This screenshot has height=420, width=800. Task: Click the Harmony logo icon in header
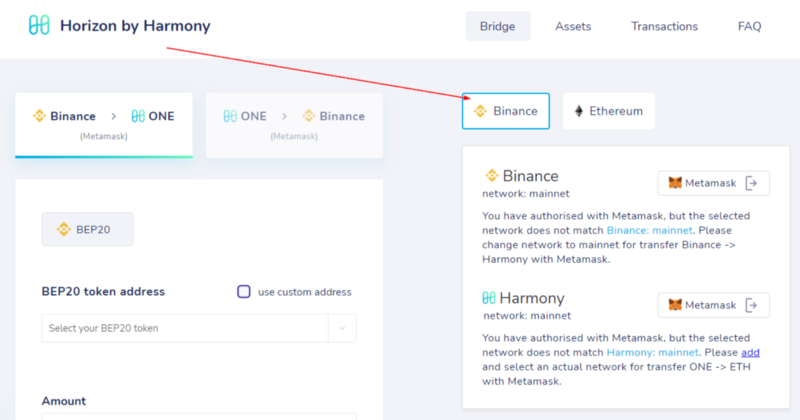pos(39,26)
